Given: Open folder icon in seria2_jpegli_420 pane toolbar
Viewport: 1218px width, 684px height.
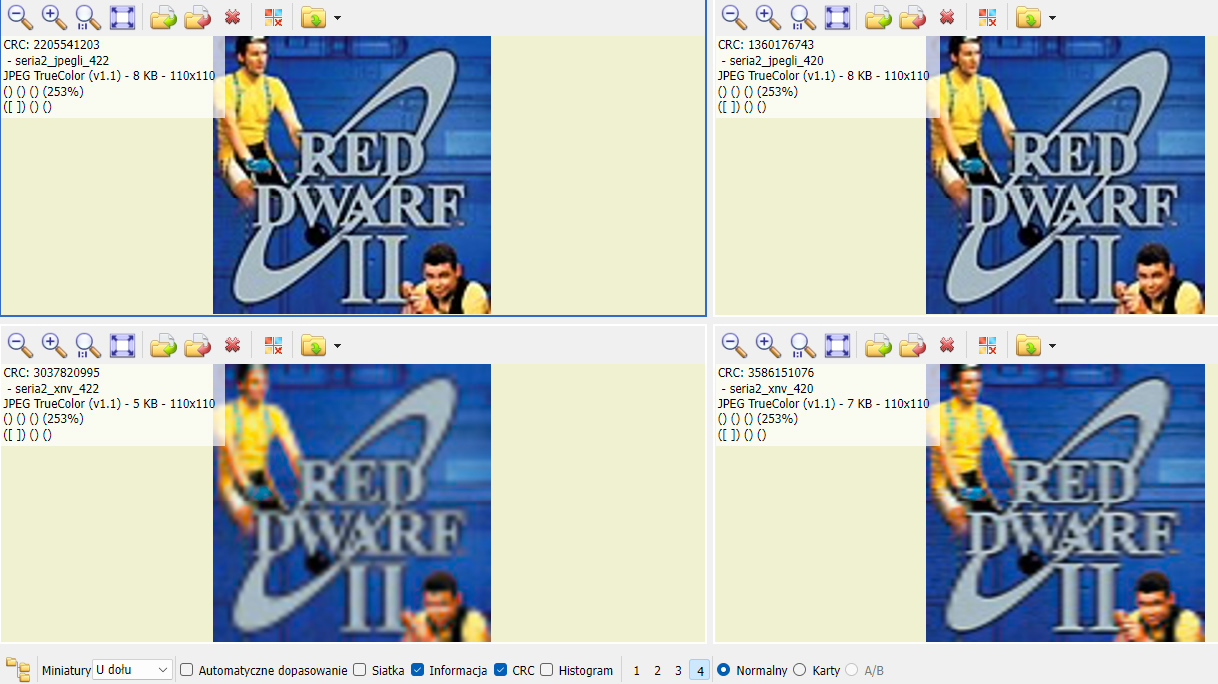Looking at the screenshot, I should click(1027, 17).
